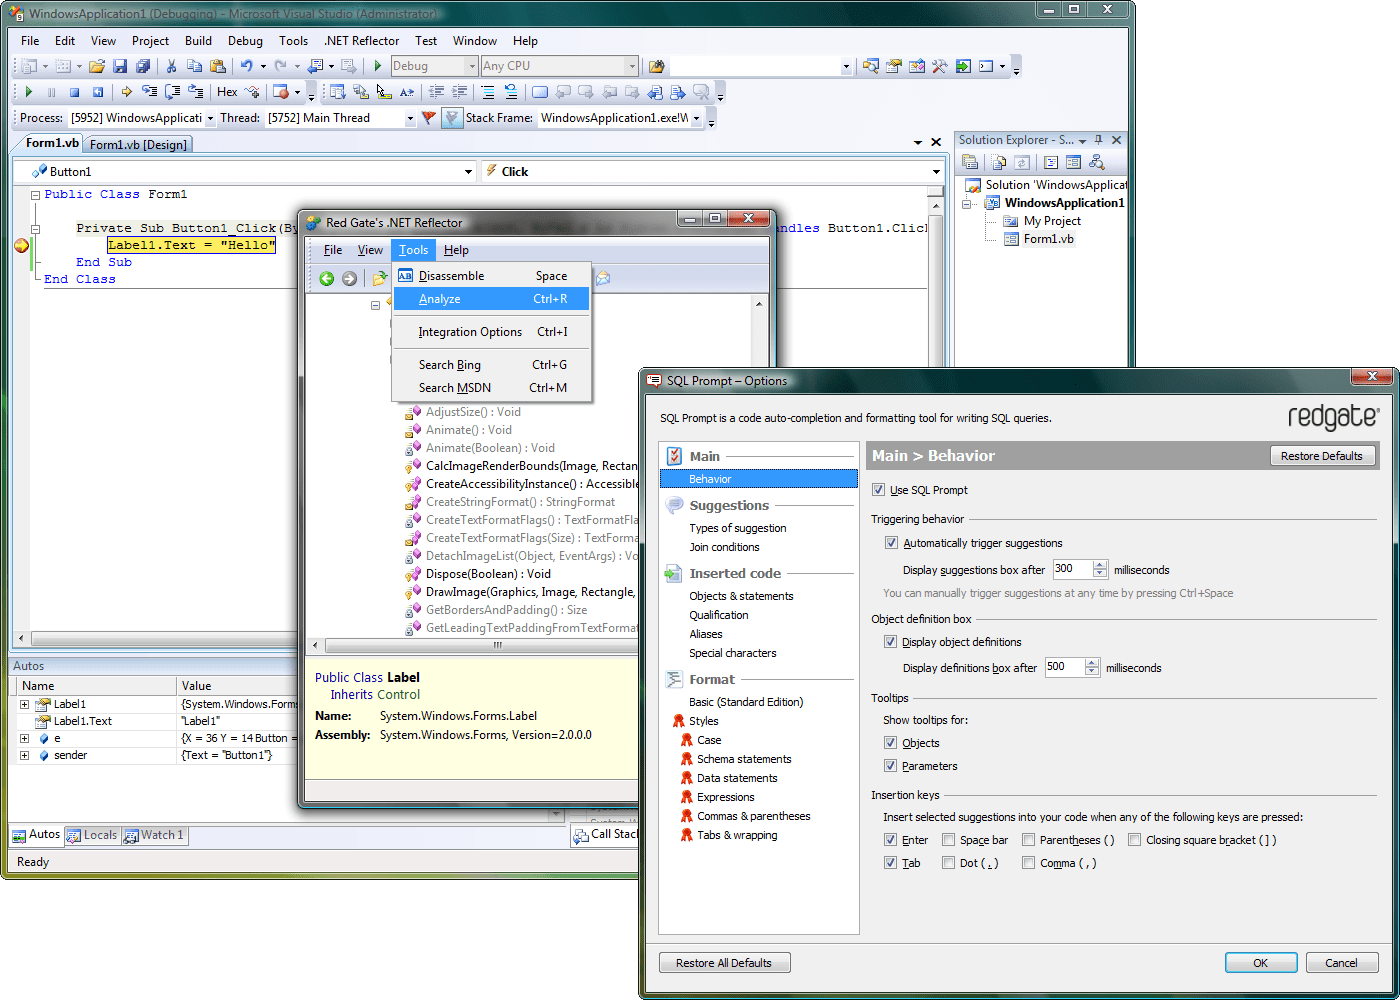Check the Space bar insertion key

point(948,840)
